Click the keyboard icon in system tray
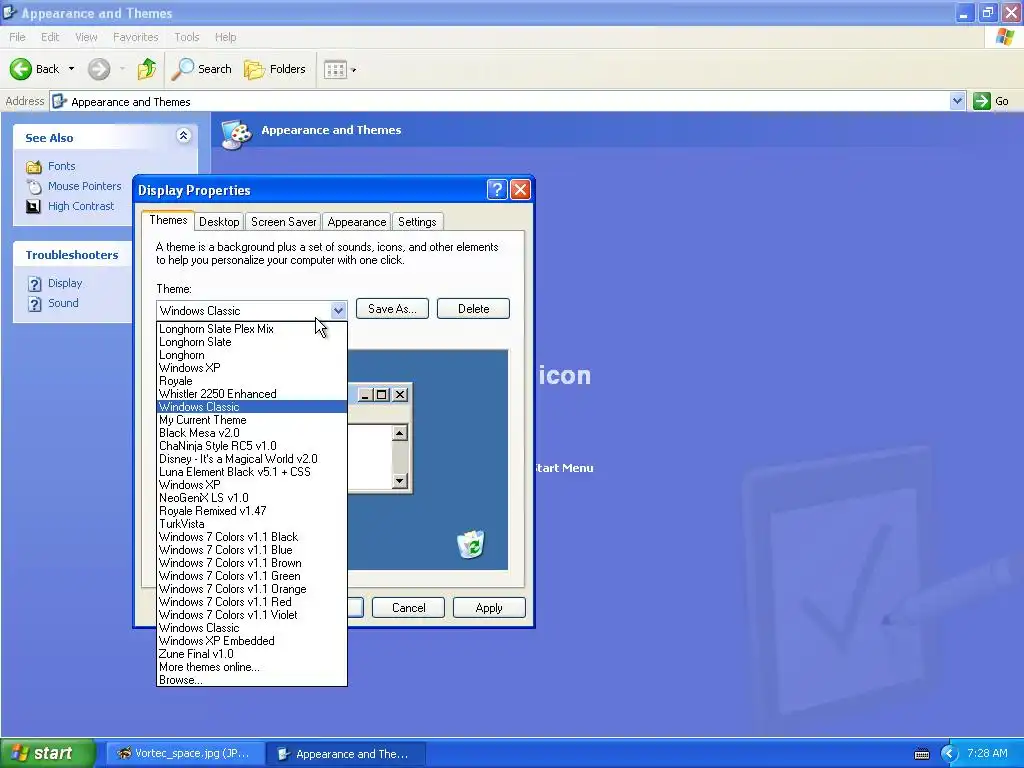 click(921, 754)
